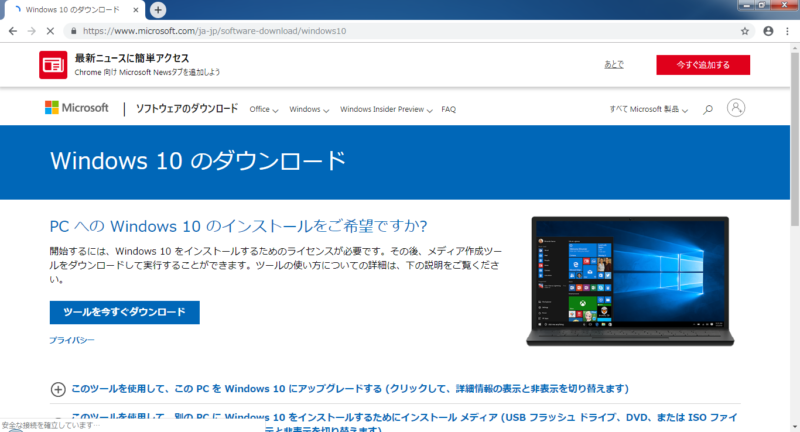Click 最新ニュースに簡単アクセス text
This screenshot has height=432, width=800.
point(132,58)
